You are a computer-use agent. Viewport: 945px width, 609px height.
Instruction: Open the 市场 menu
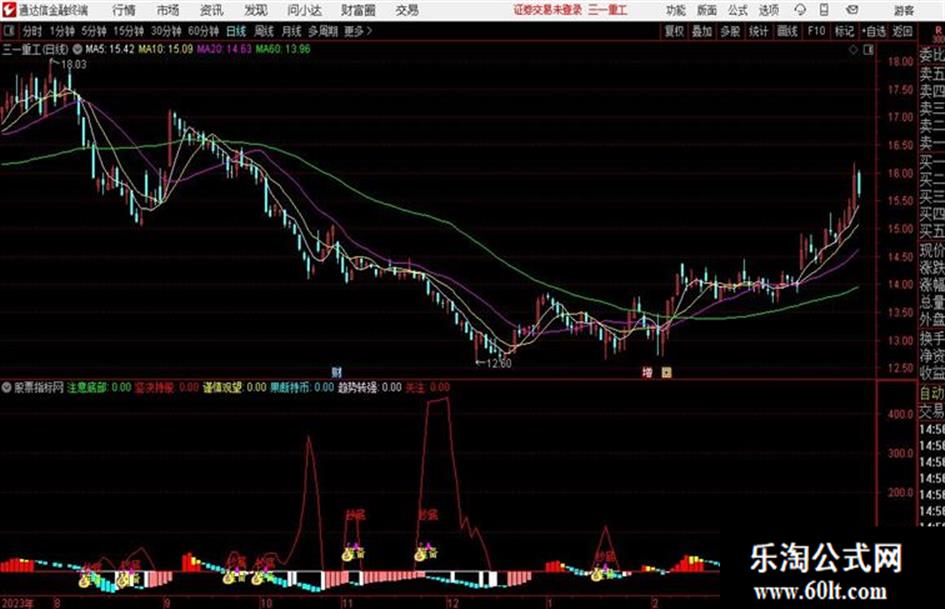[168, 10]
